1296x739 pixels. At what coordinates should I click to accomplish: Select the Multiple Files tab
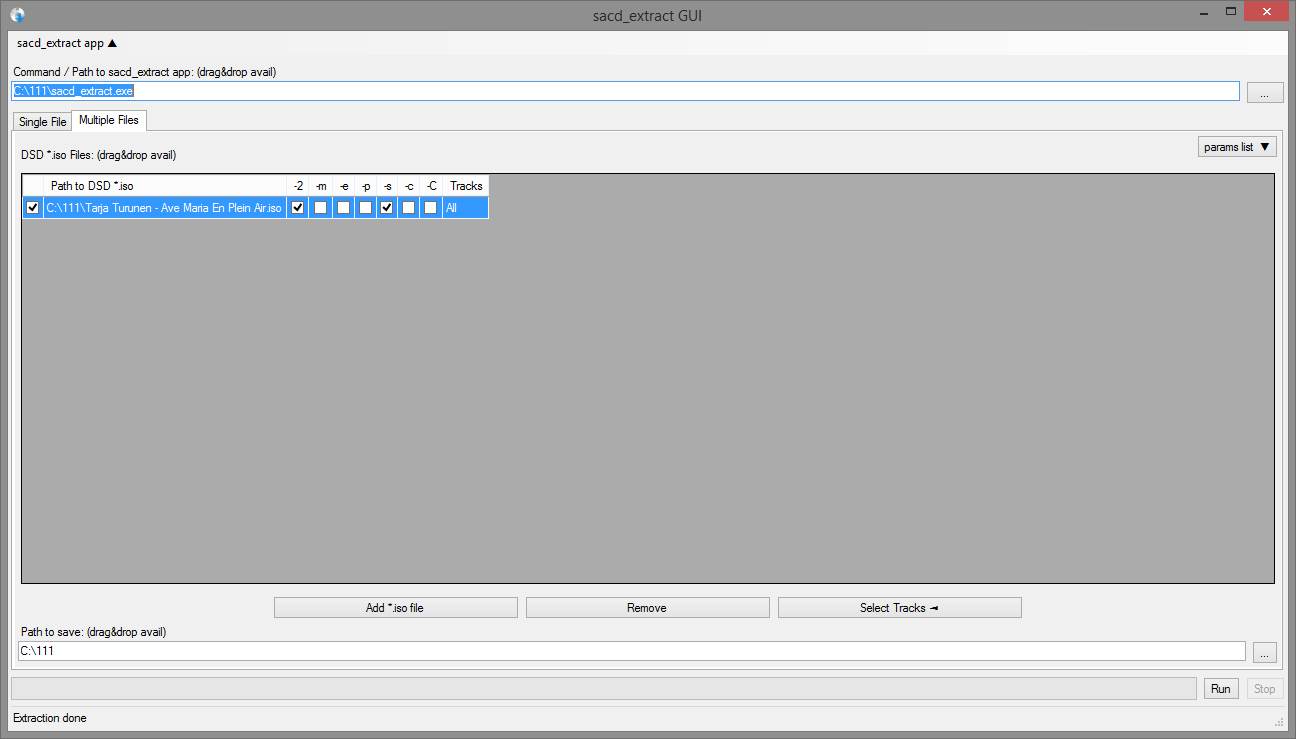pos(109,120)
